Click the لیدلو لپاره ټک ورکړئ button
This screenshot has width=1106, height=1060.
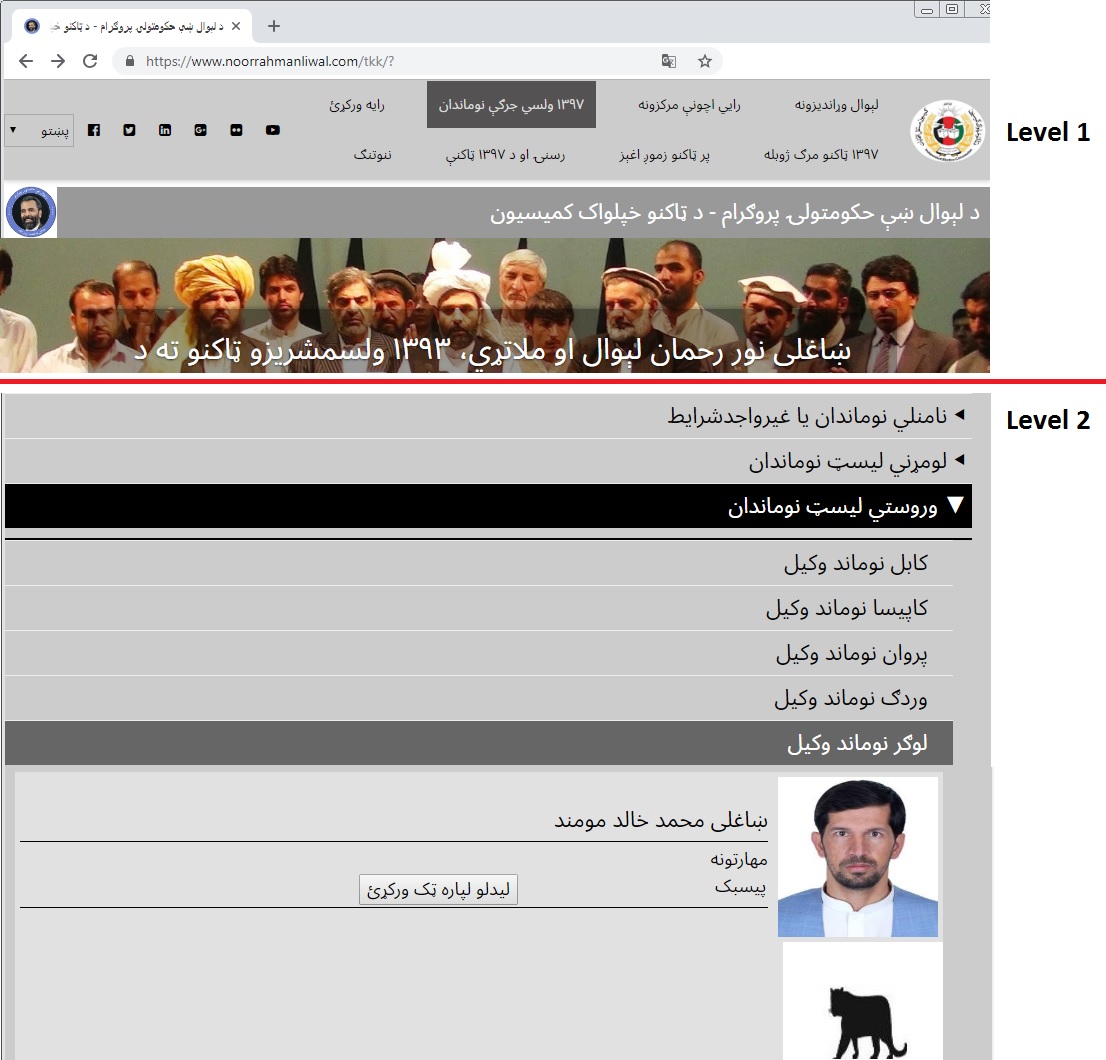438,889
